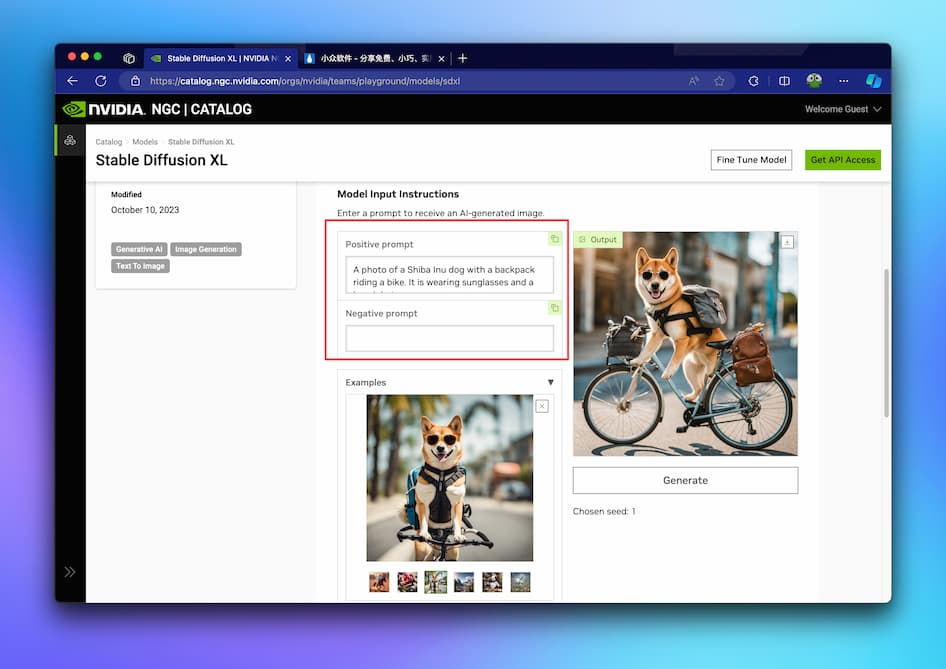Select the first example thumbnail

pos(379,582)
